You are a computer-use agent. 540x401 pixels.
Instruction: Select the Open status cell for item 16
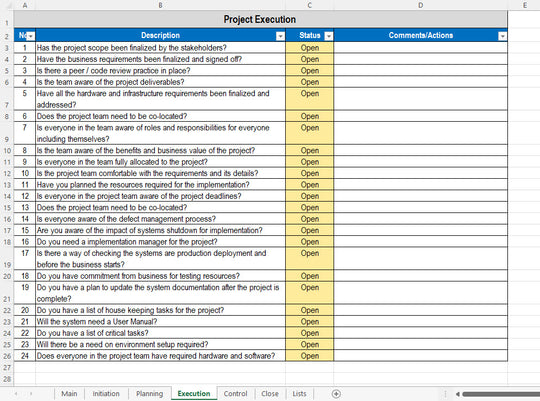[309, 241]
